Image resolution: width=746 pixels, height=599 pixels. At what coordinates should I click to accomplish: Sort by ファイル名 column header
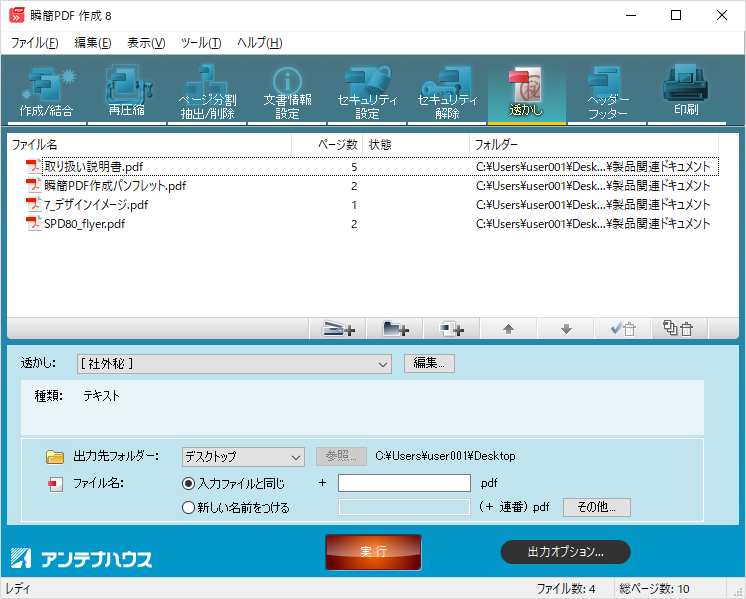pyautogui.click(x=149, y=145)
